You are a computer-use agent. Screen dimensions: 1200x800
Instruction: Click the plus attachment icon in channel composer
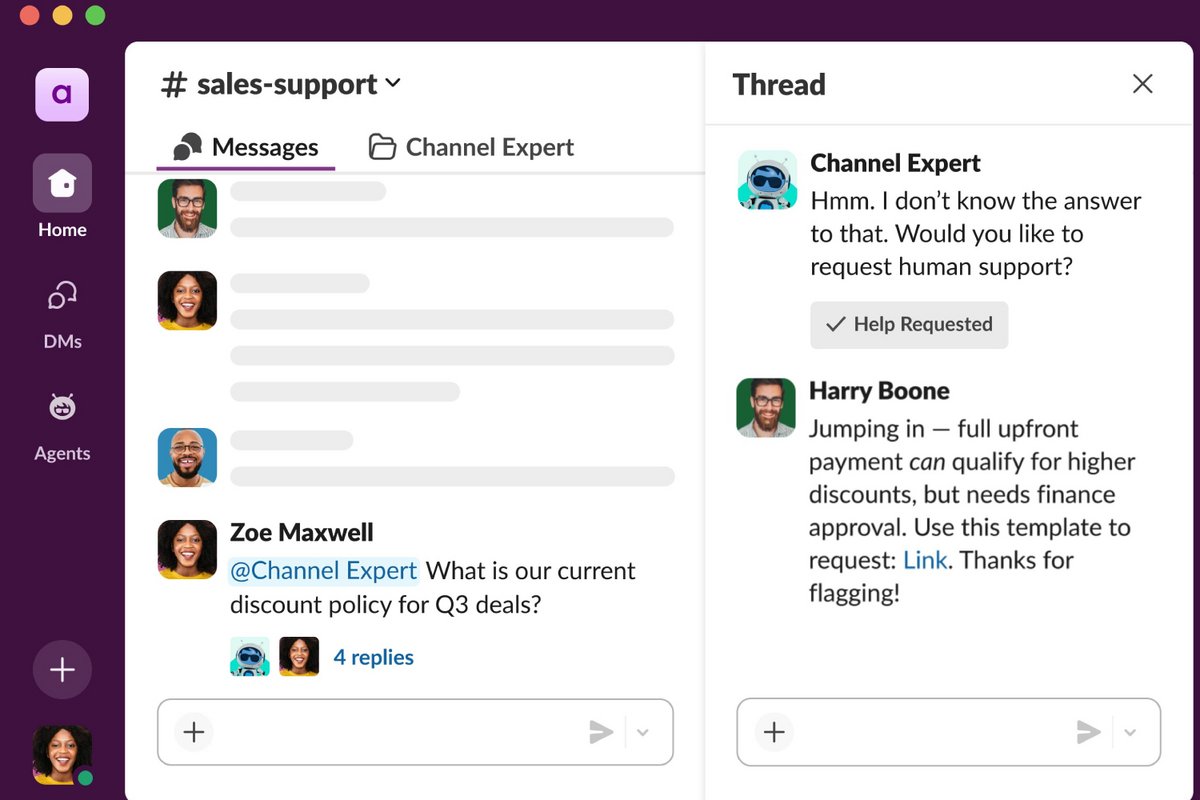(x=194, y=732)
